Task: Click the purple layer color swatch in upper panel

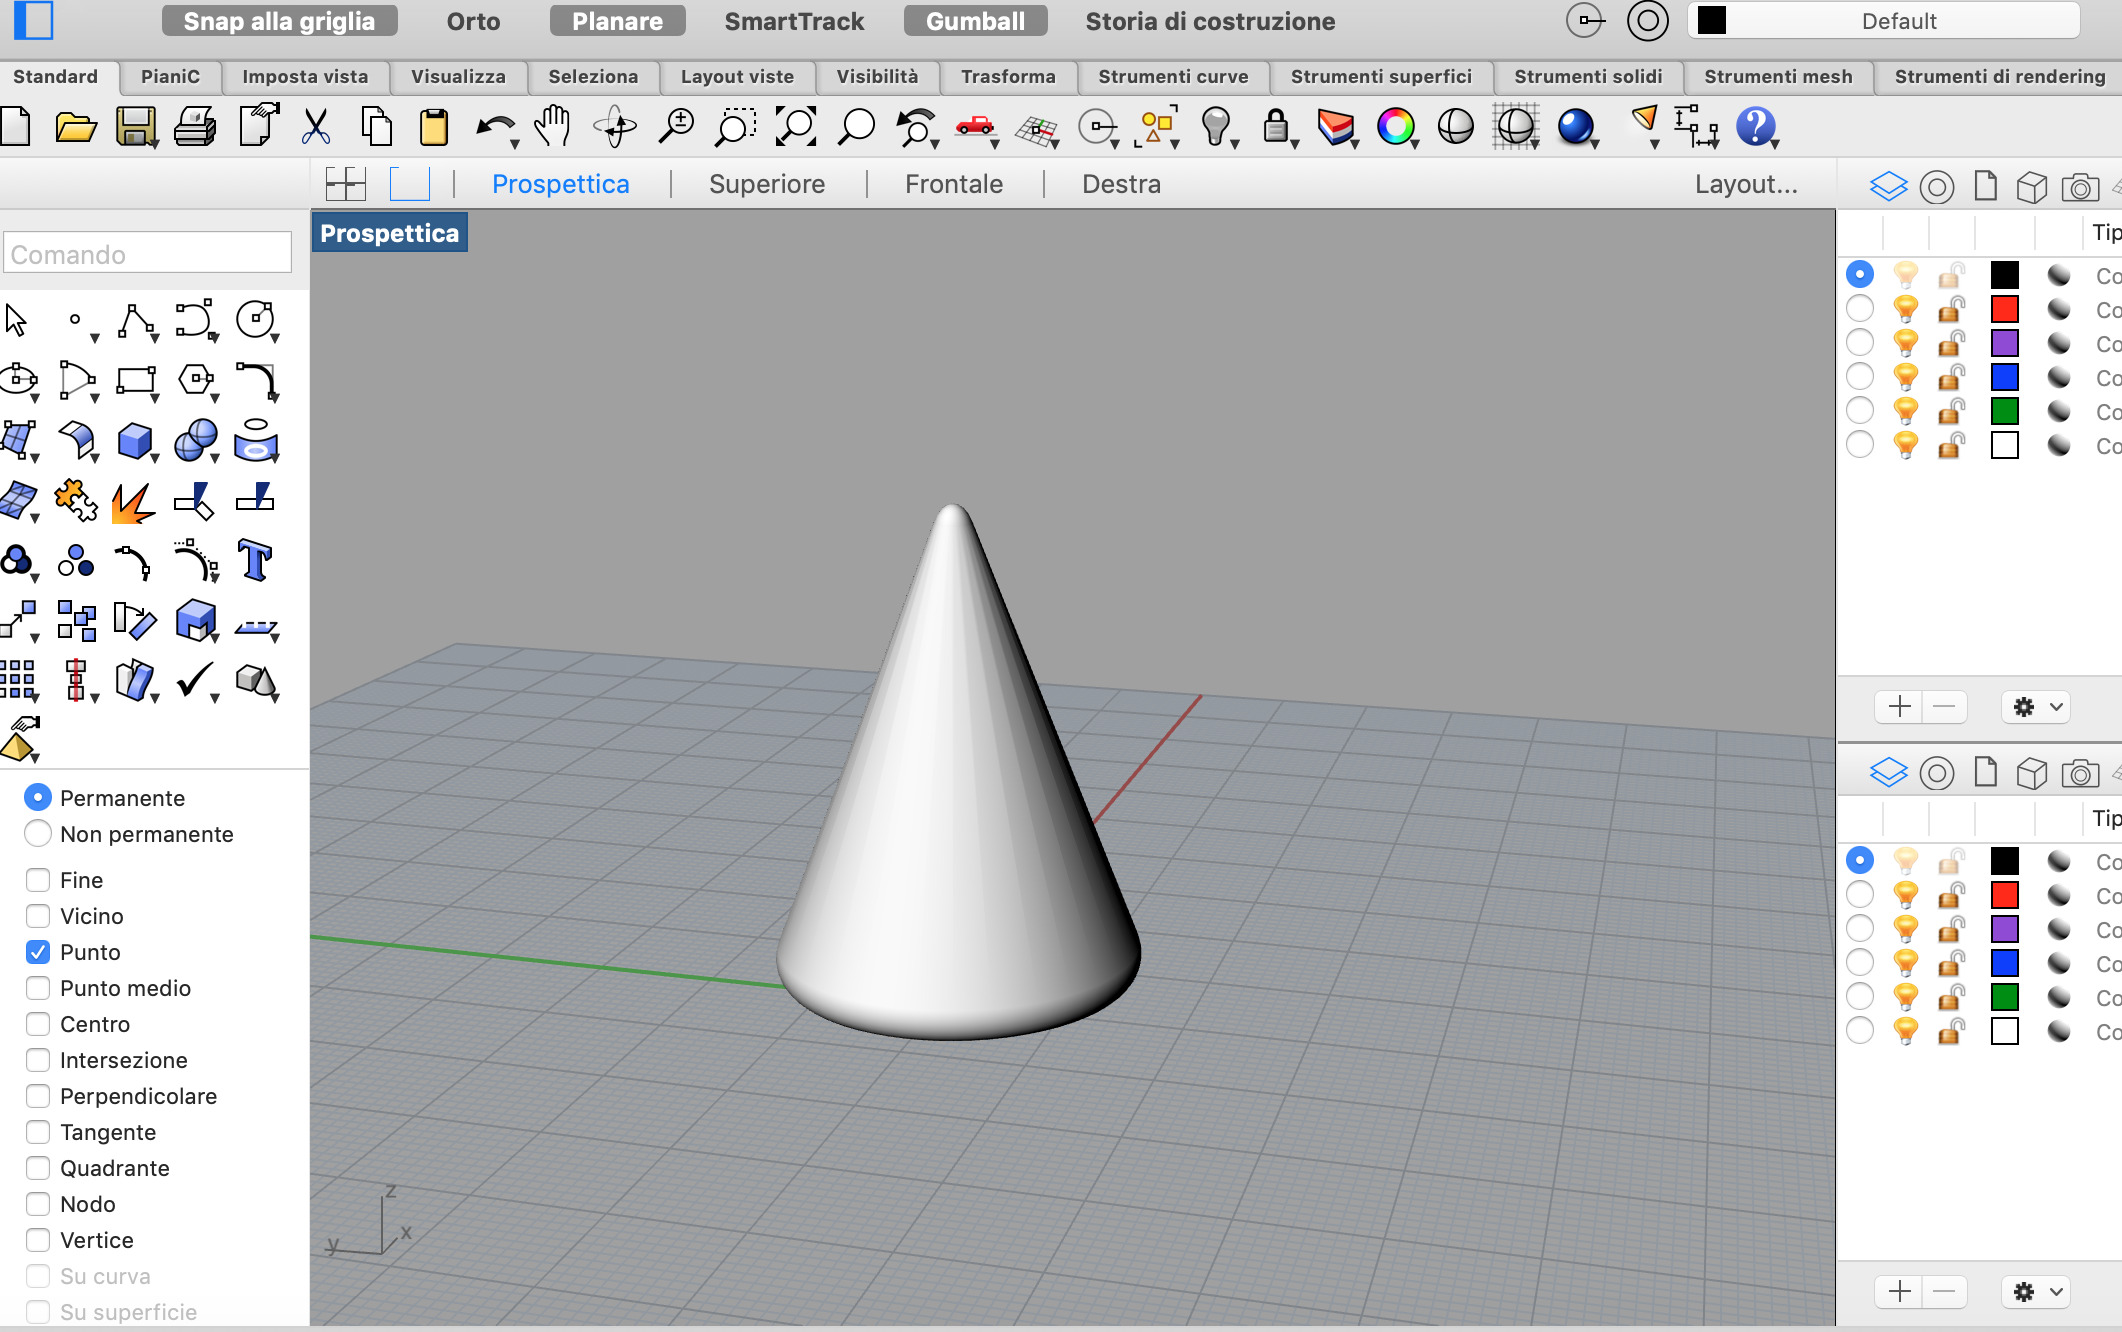Action: [2004, 343]
